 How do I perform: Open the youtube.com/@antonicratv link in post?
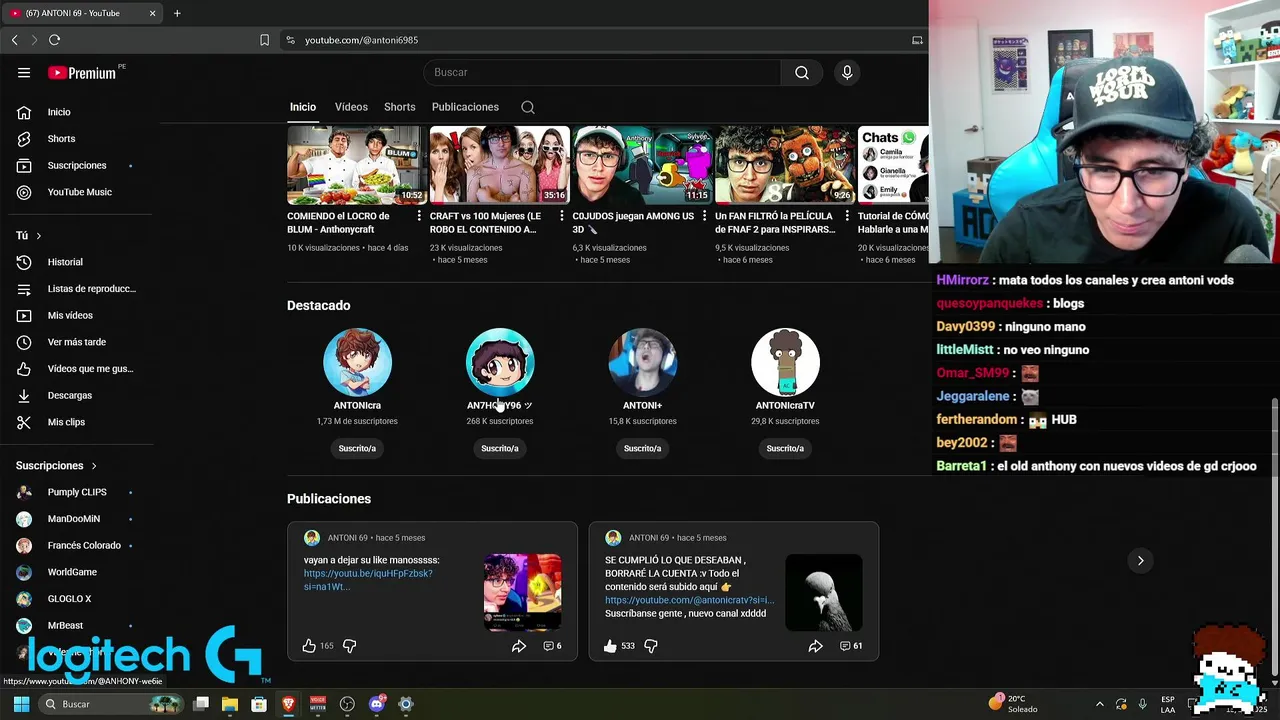(689, 600)
